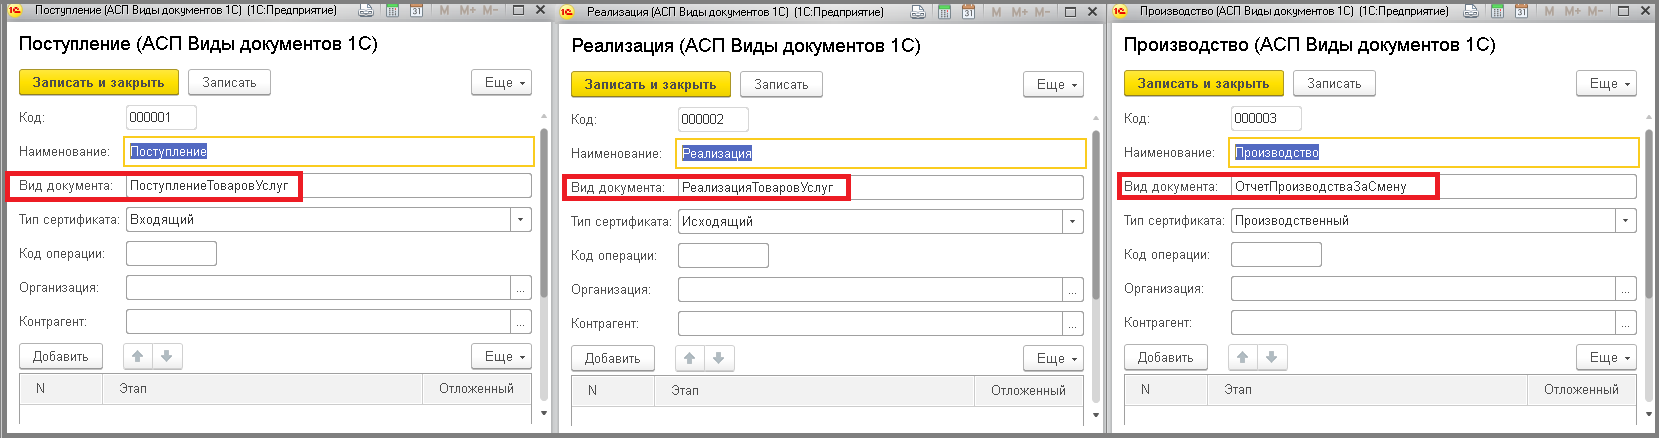
Task: Move row down arrow in Реализация window
Action: click(x=718, y=358)
